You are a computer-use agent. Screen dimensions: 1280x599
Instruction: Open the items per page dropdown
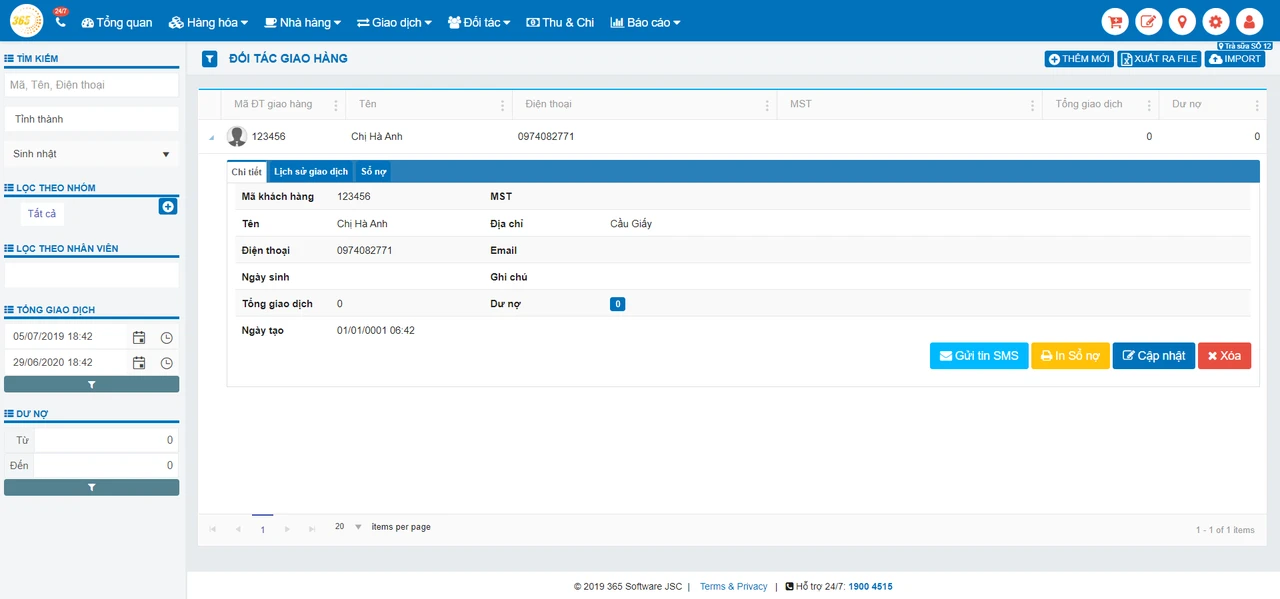click(x=348, y=527)
